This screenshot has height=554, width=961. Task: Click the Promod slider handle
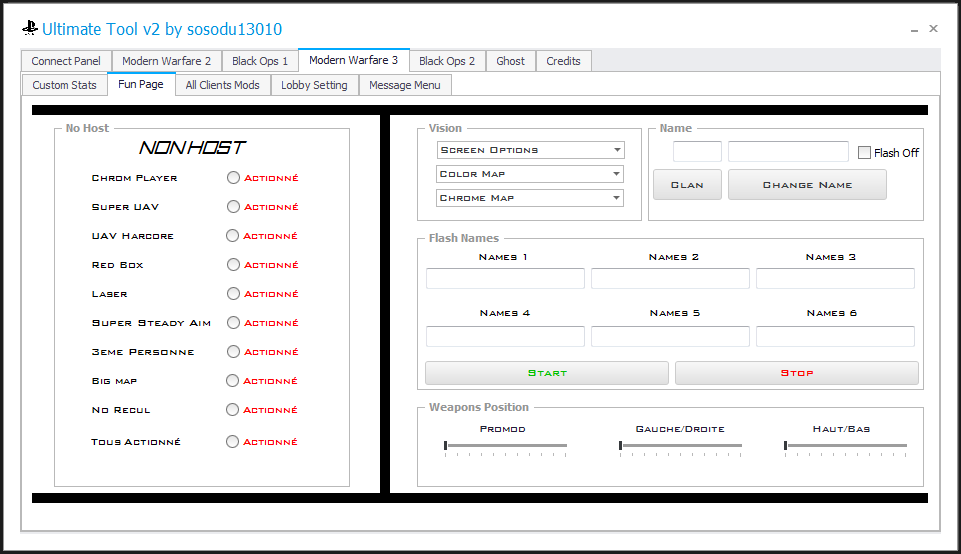[x=446, y=446]
